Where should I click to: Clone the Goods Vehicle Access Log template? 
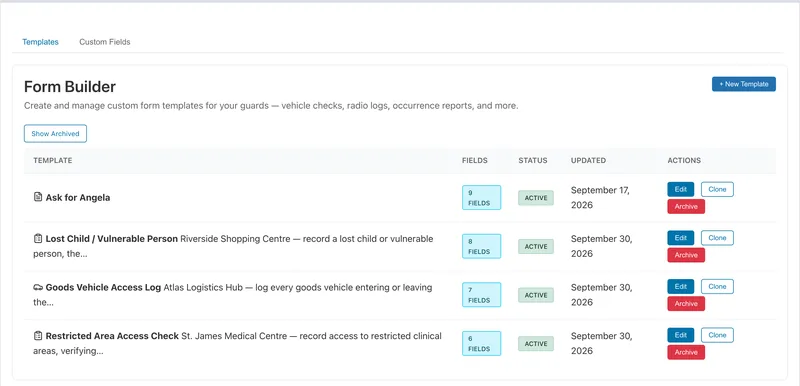(717, 287)
